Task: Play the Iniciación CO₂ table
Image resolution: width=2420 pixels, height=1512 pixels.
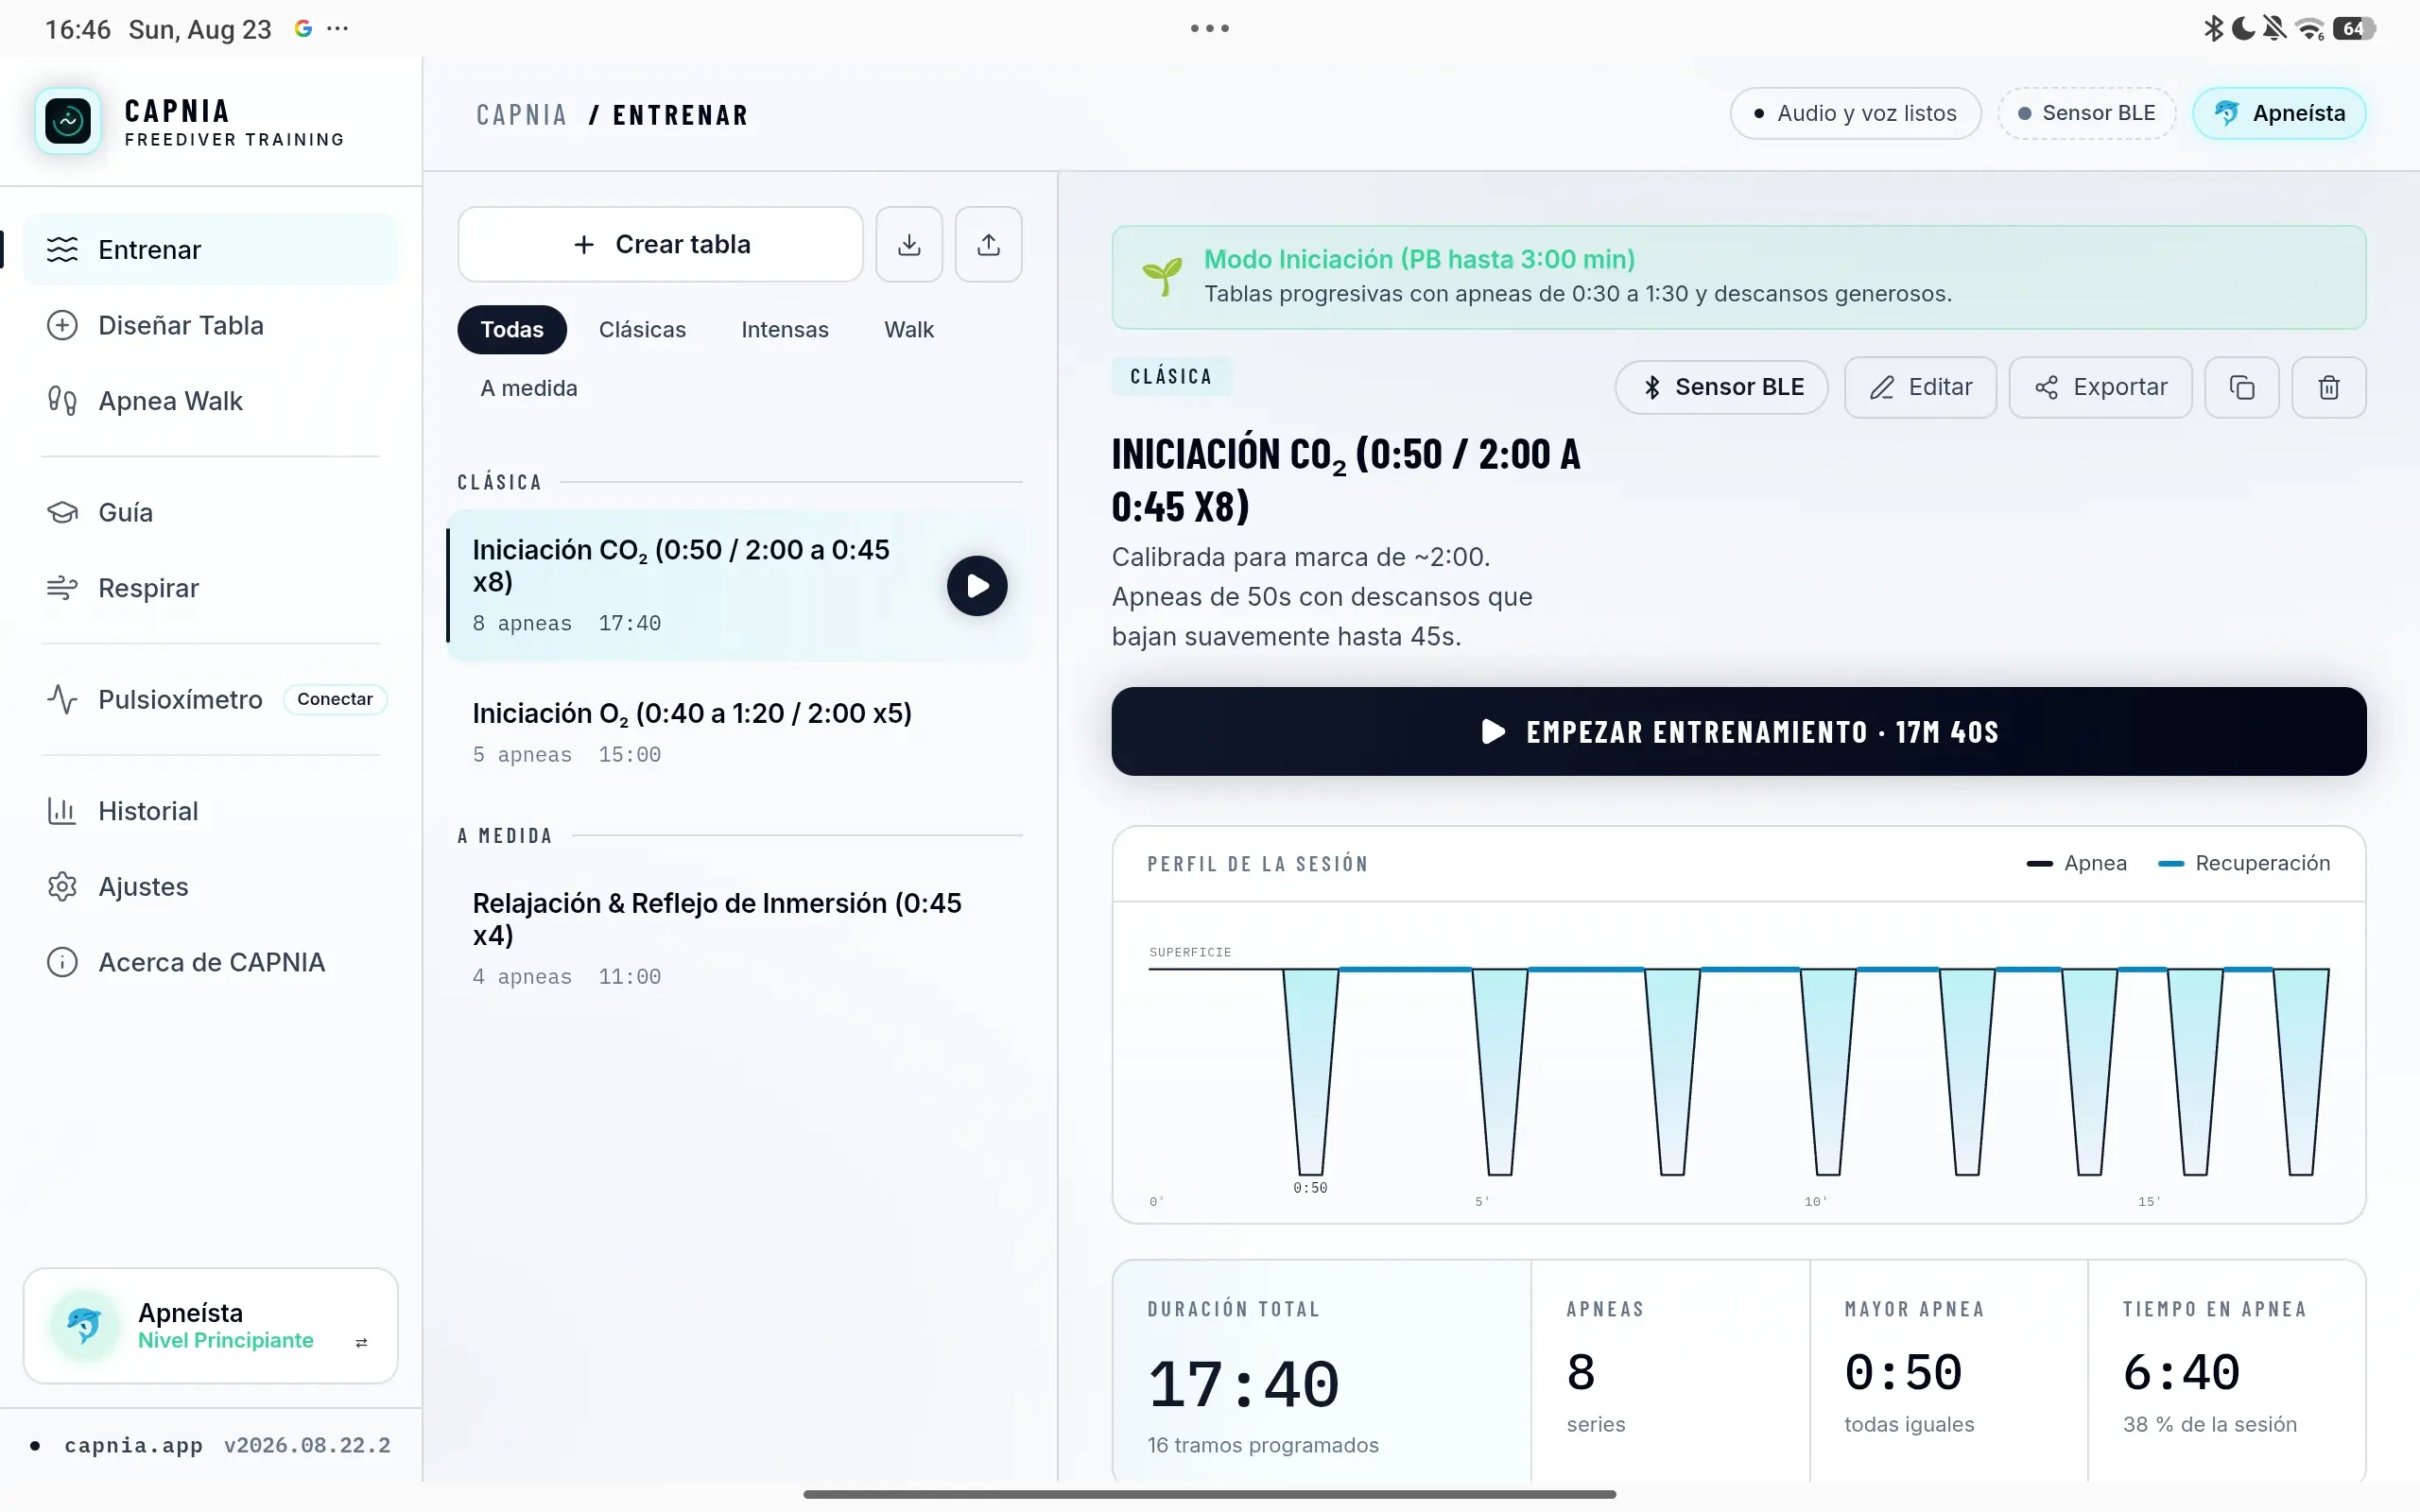Action: click(977, 586)
